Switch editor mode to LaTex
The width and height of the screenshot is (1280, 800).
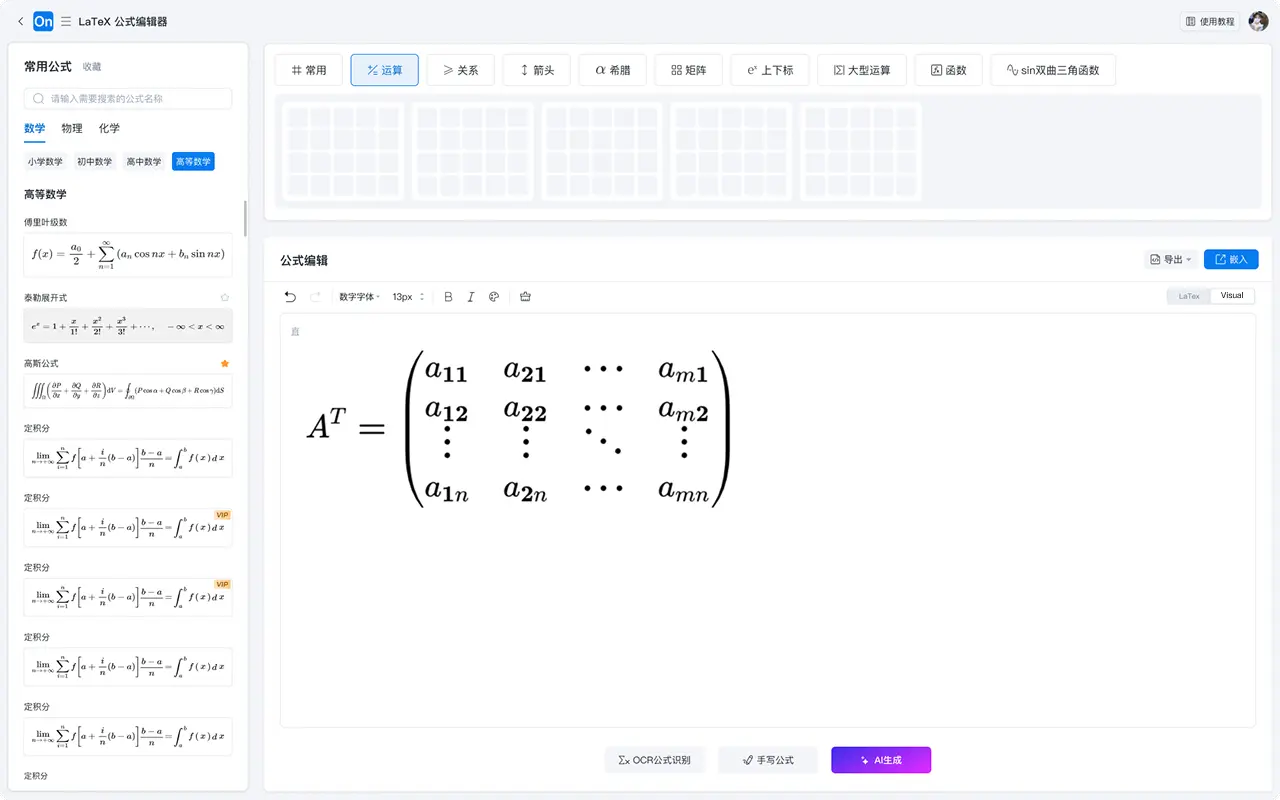(x=1189, y=295)
